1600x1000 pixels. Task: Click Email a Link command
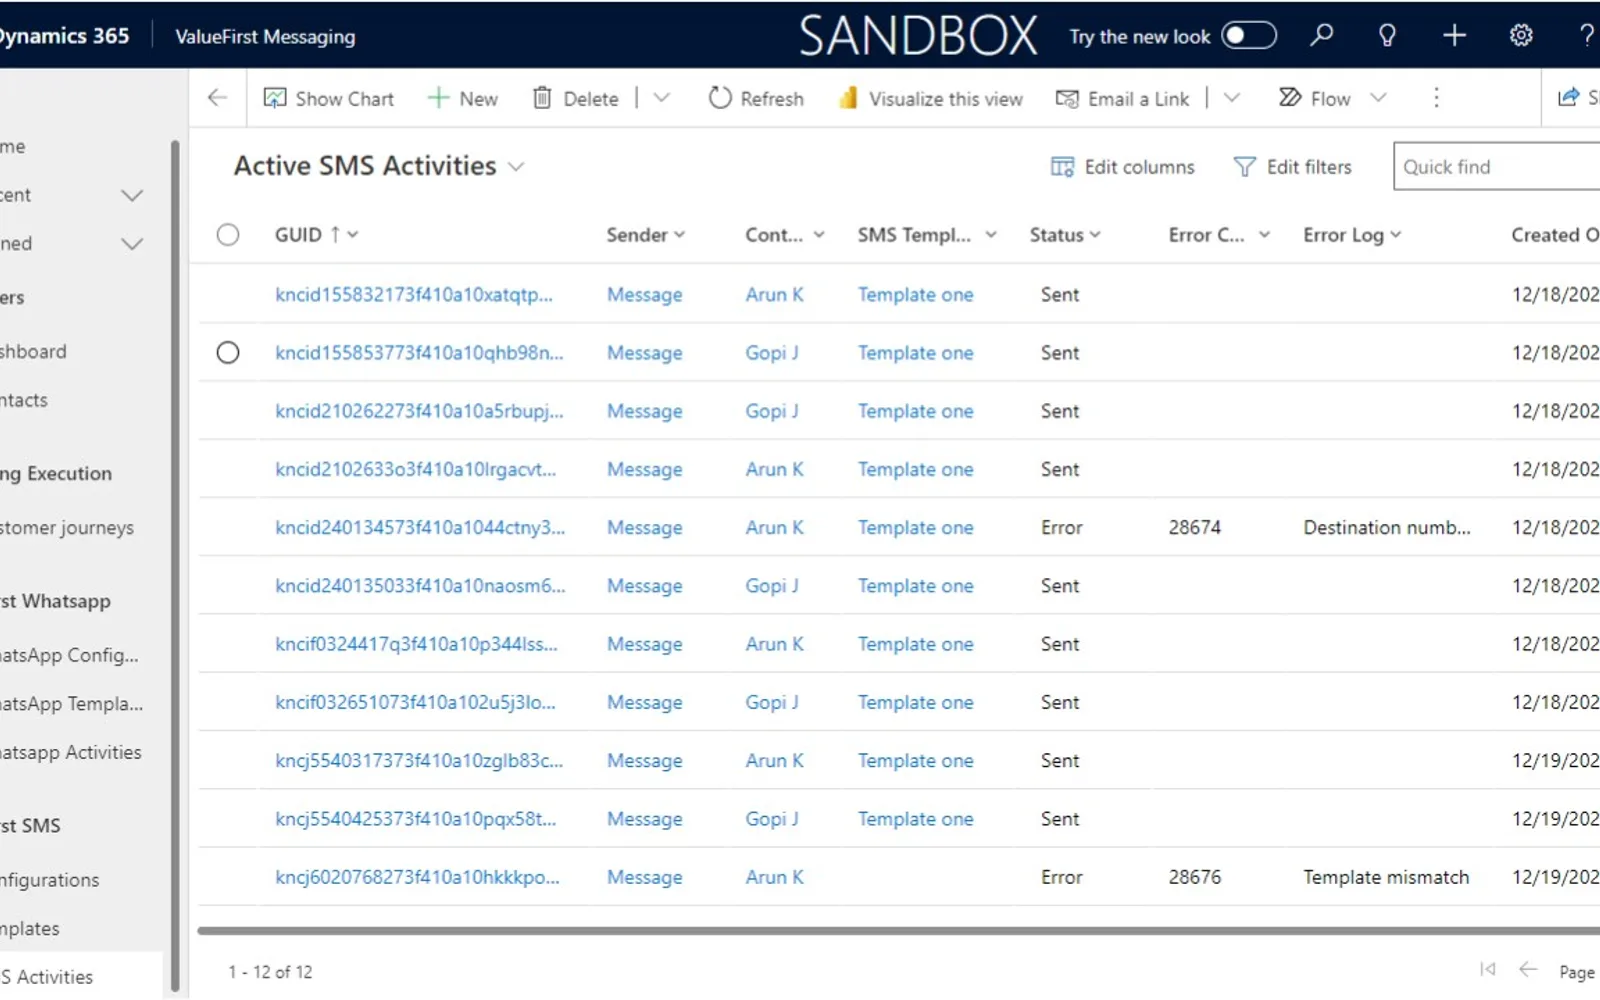[x=1122, y=98]
